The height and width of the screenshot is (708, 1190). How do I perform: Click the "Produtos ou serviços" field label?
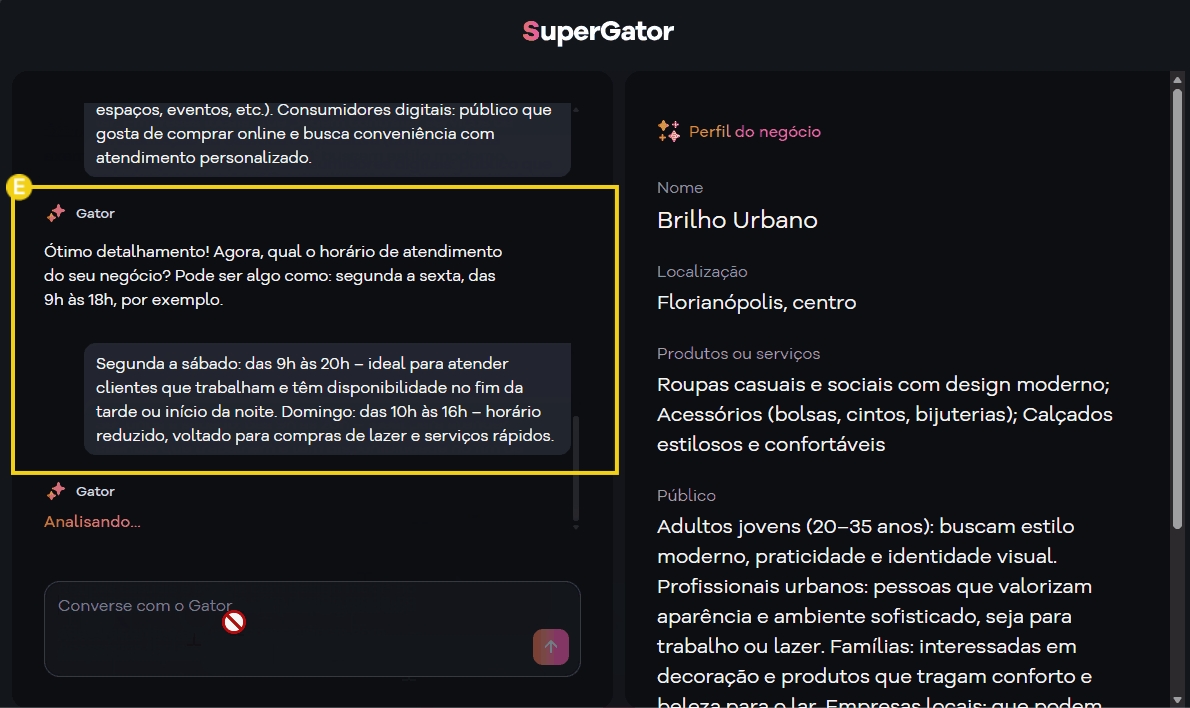tap(738, 353)
